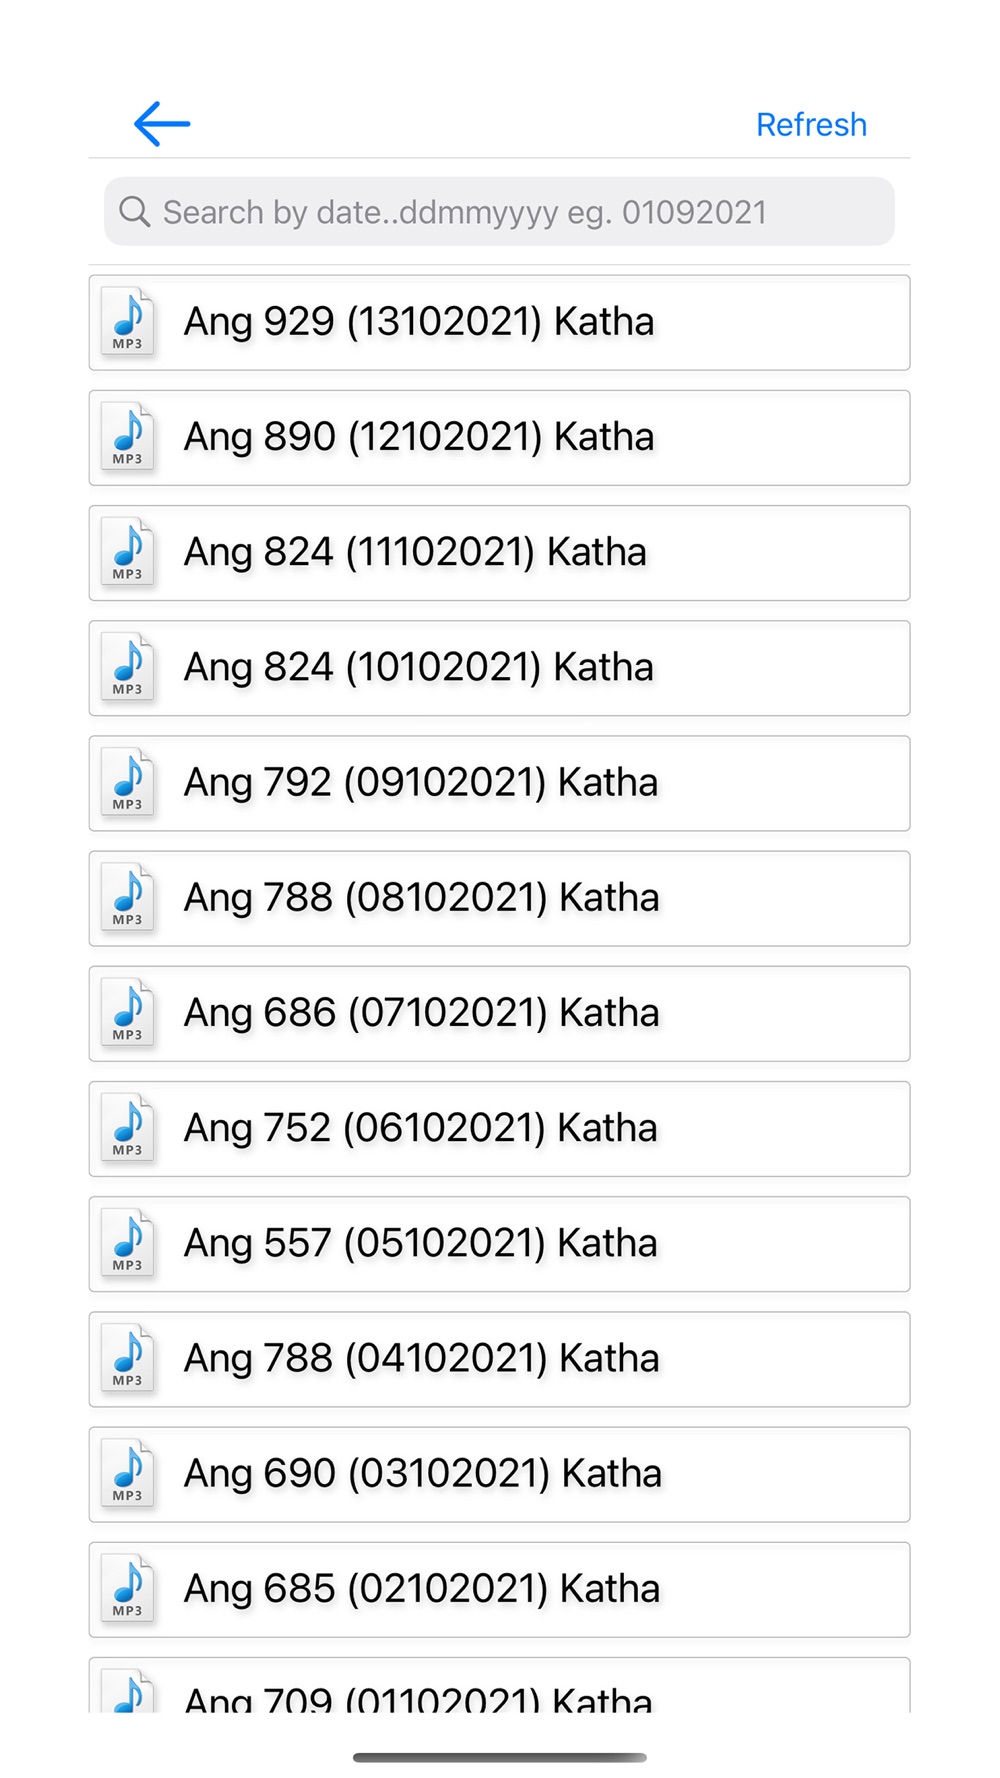Refresh the Katha list
Image resolution: width=1000 pixels, height=1778 pixels.
811,125
